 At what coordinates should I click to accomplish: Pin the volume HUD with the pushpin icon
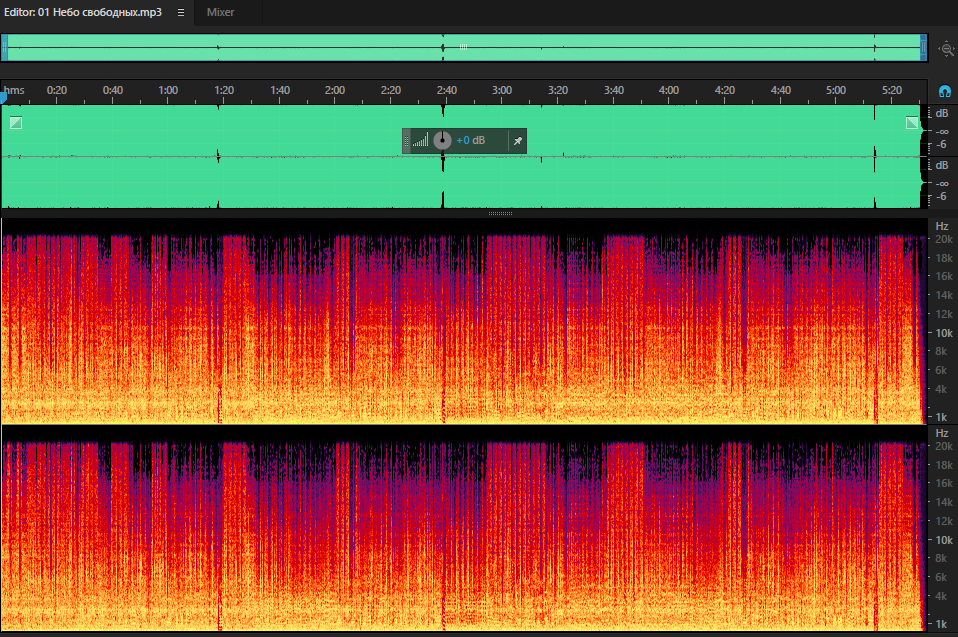pyautogui.click(x=517, y=141)
